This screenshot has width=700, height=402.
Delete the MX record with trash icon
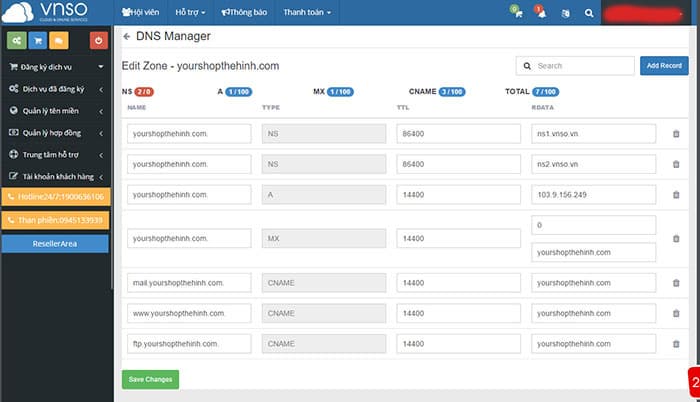pyautogui.click(x=676, y=239)
